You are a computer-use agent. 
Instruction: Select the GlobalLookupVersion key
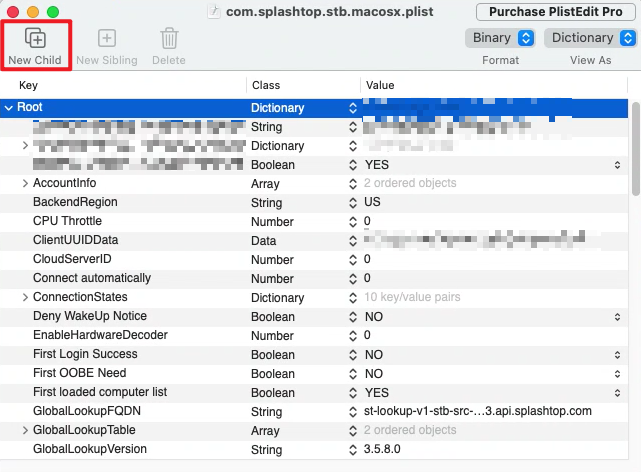90,449
